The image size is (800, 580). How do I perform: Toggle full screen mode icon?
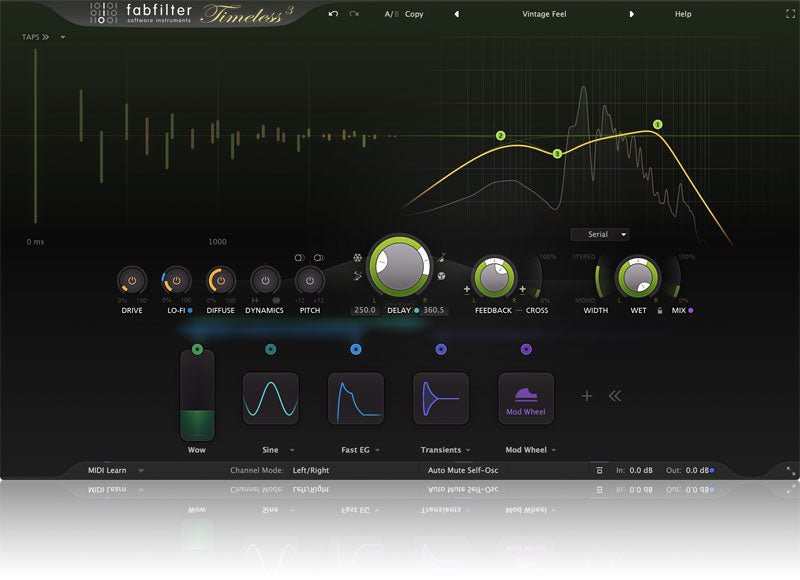coord(790,14)
